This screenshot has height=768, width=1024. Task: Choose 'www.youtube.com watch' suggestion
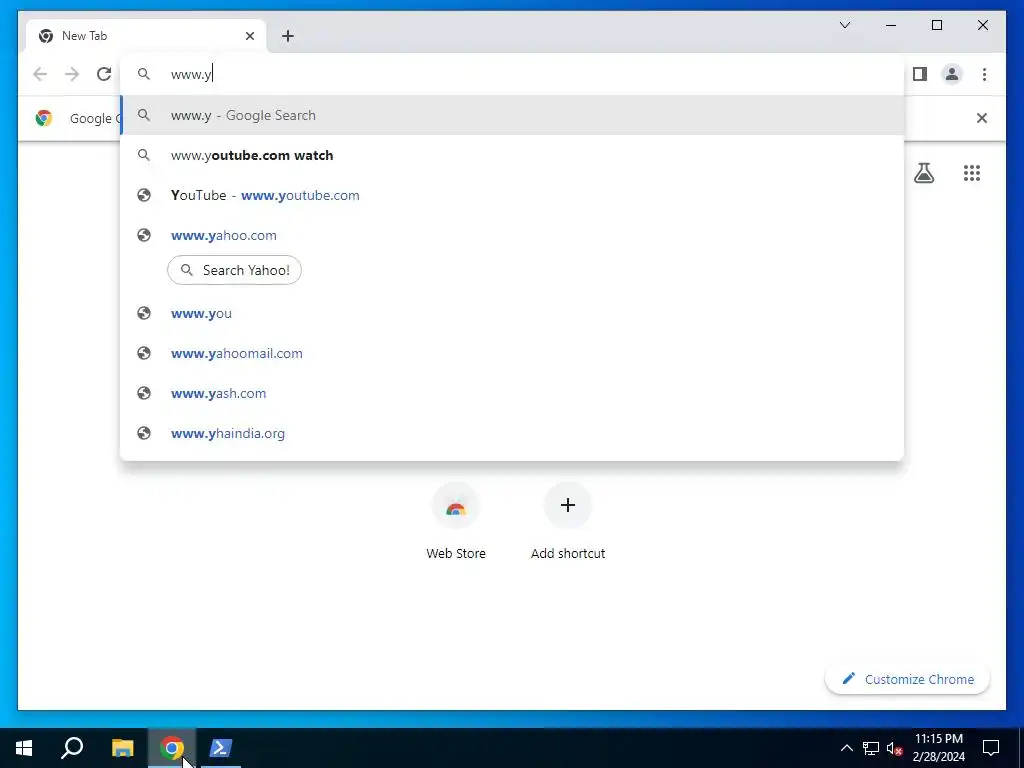coord(513,155)
